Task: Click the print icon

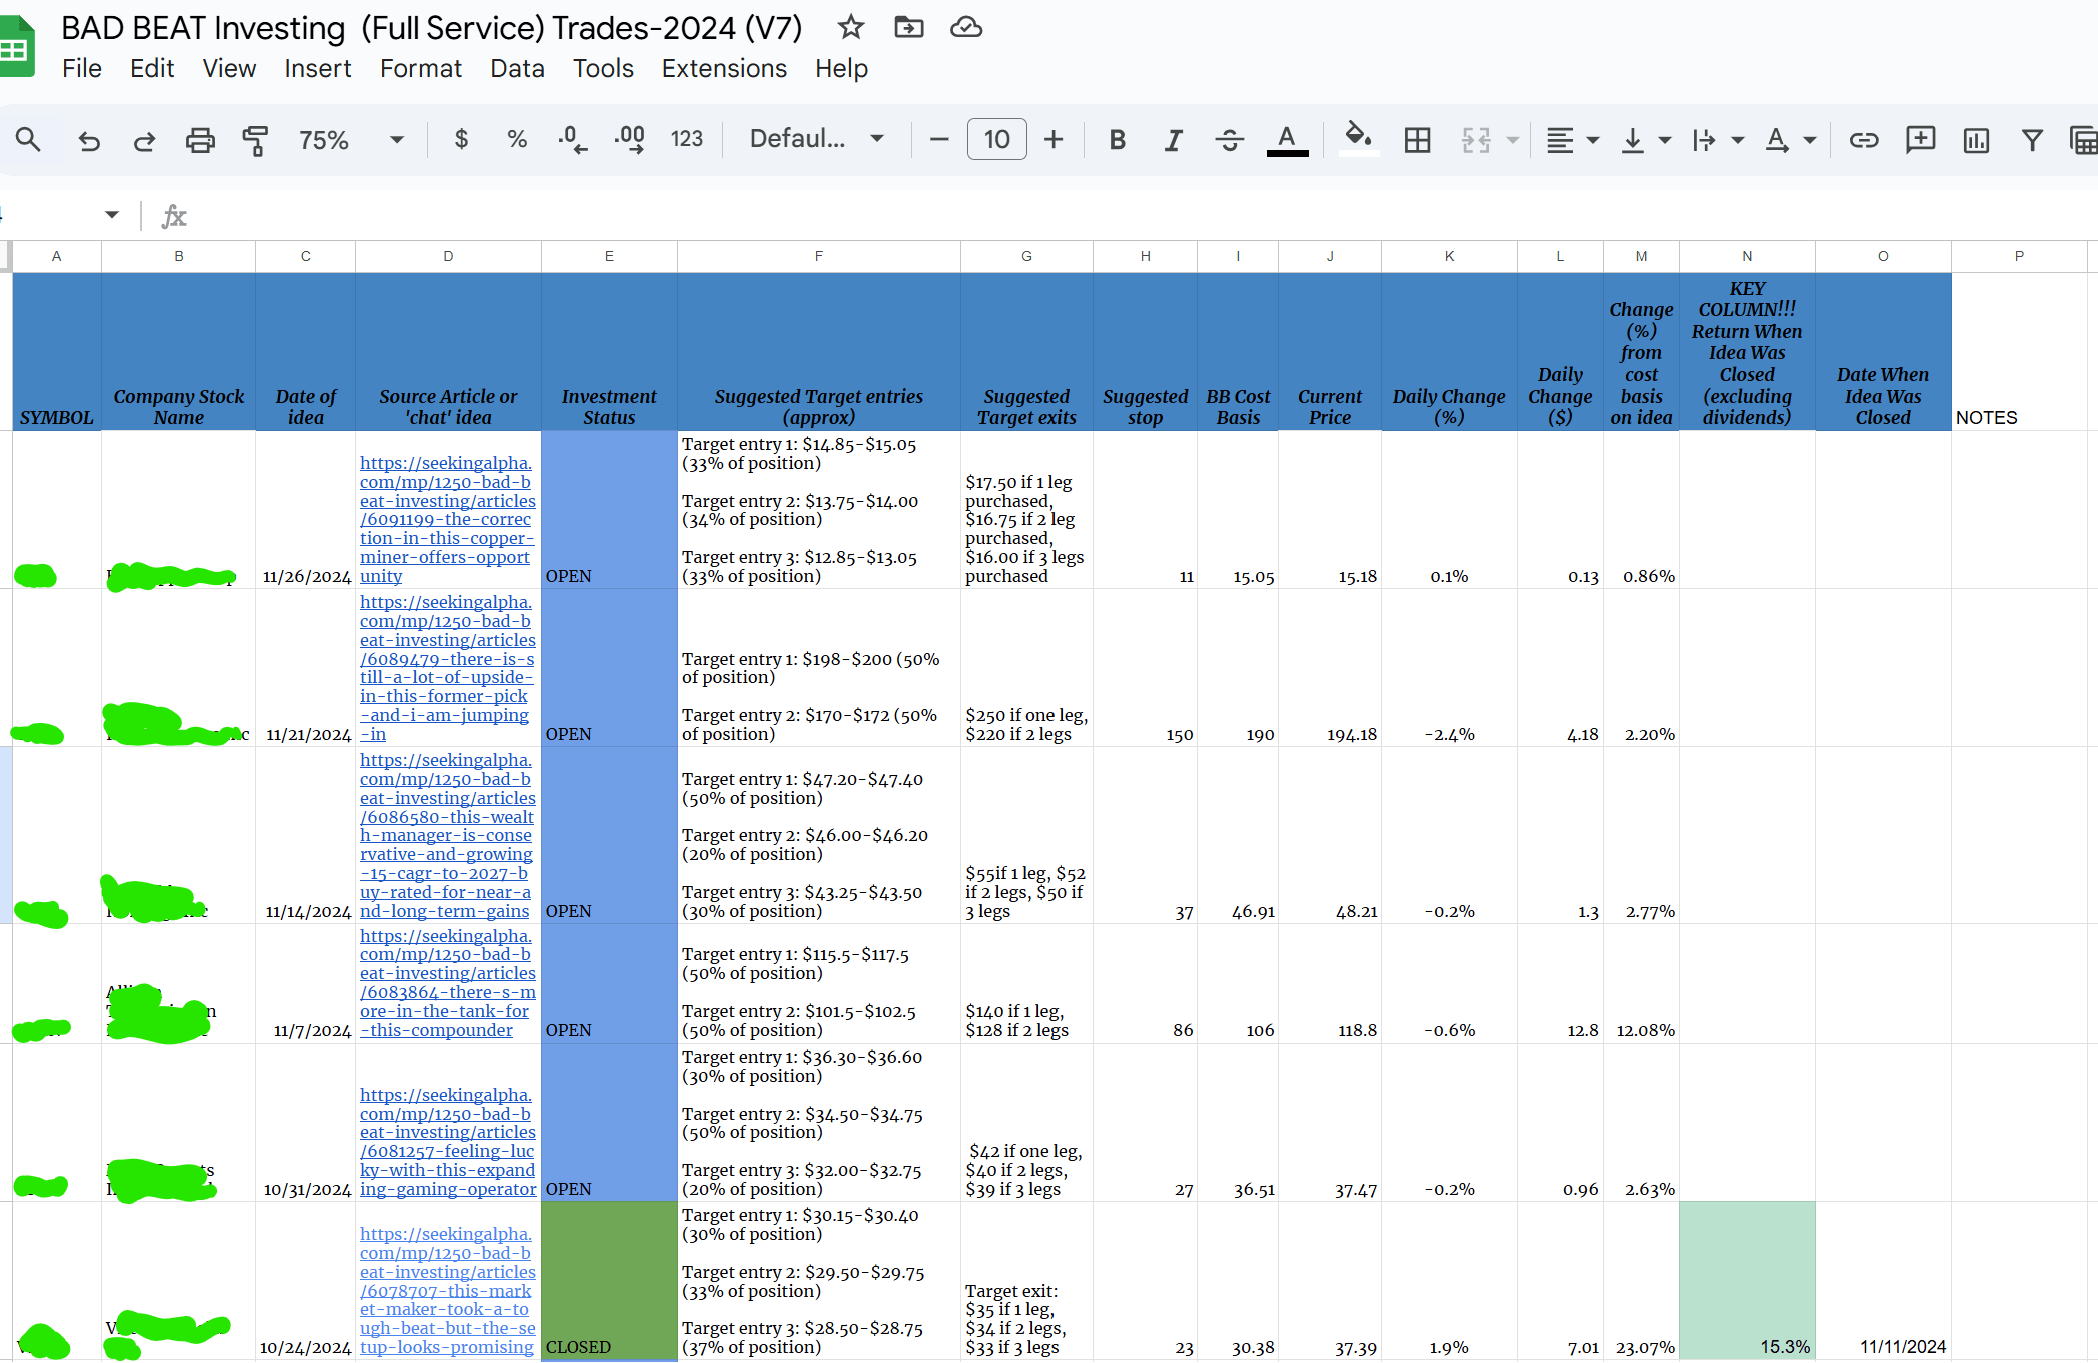Action: point(200,140)
